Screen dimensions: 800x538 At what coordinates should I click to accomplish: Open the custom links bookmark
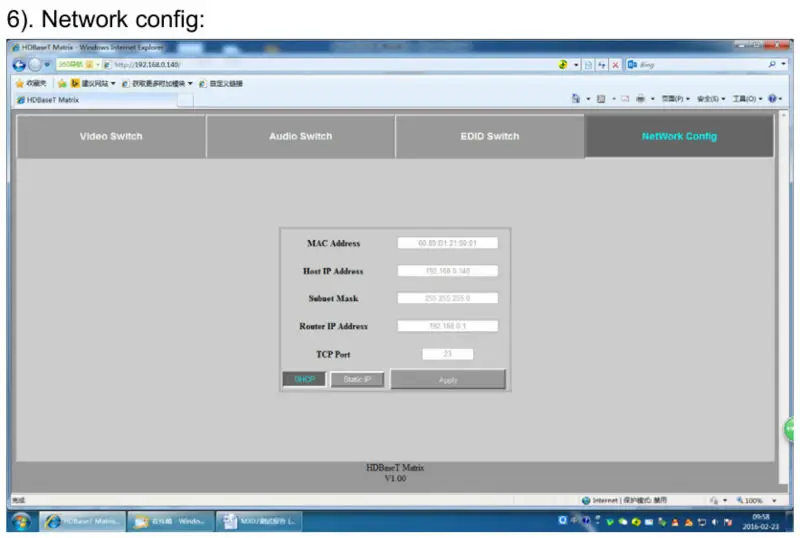tap(221, 83)
